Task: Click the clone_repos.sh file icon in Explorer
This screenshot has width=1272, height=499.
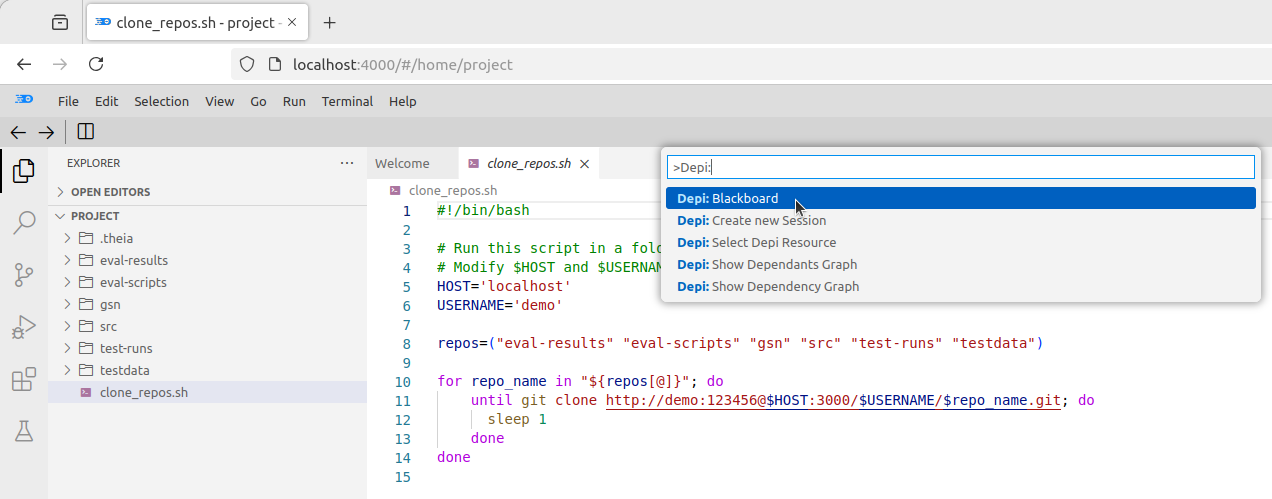Action: click(x=86, y=393)
